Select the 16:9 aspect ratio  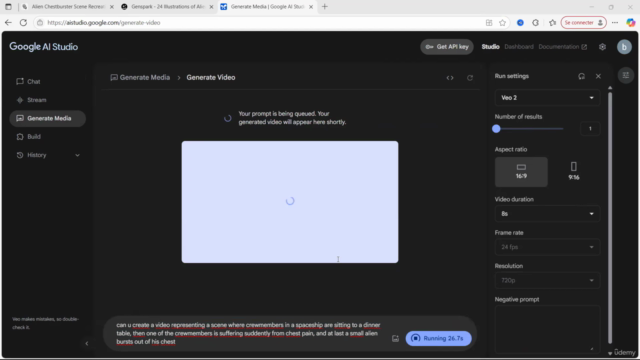point(521,172)
